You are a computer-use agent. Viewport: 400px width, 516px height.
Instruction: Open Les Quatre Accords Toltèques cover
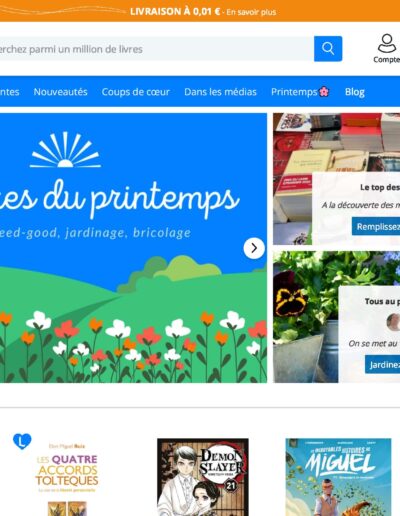pos(67,477)
